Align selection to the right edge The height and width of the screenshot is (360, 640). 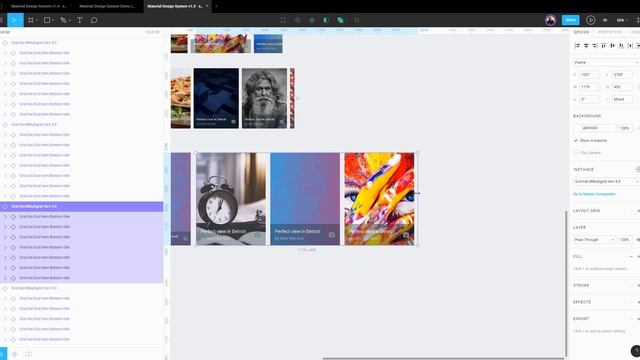[595, 46]
